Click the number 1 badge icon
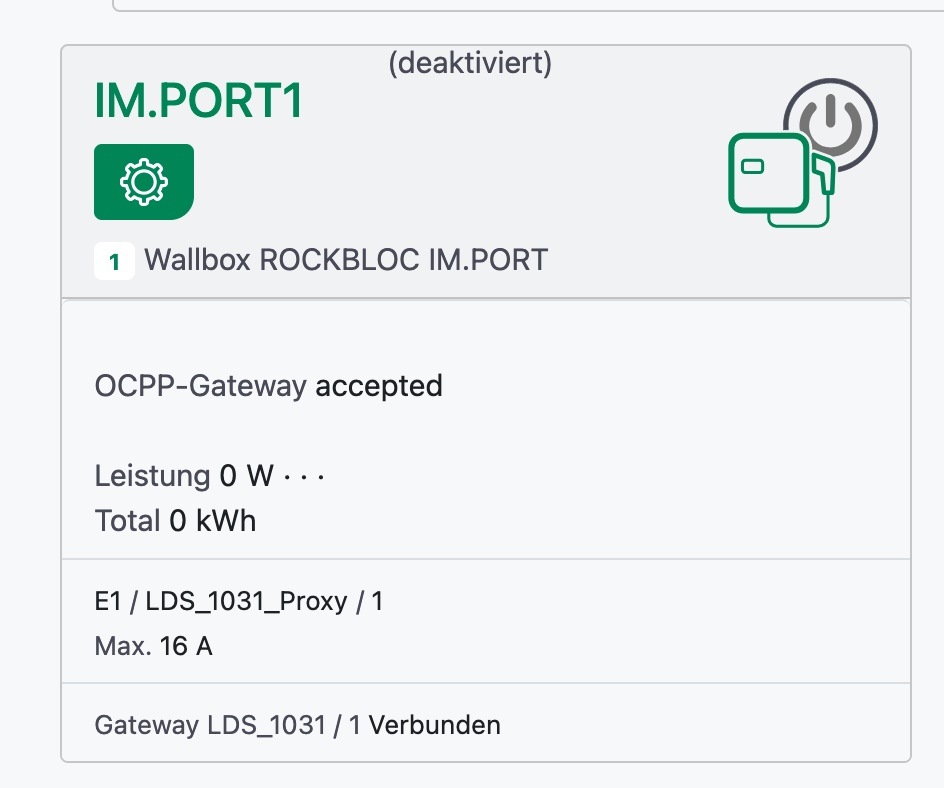This screenshot has height=788, width=944. pos(114,262)
